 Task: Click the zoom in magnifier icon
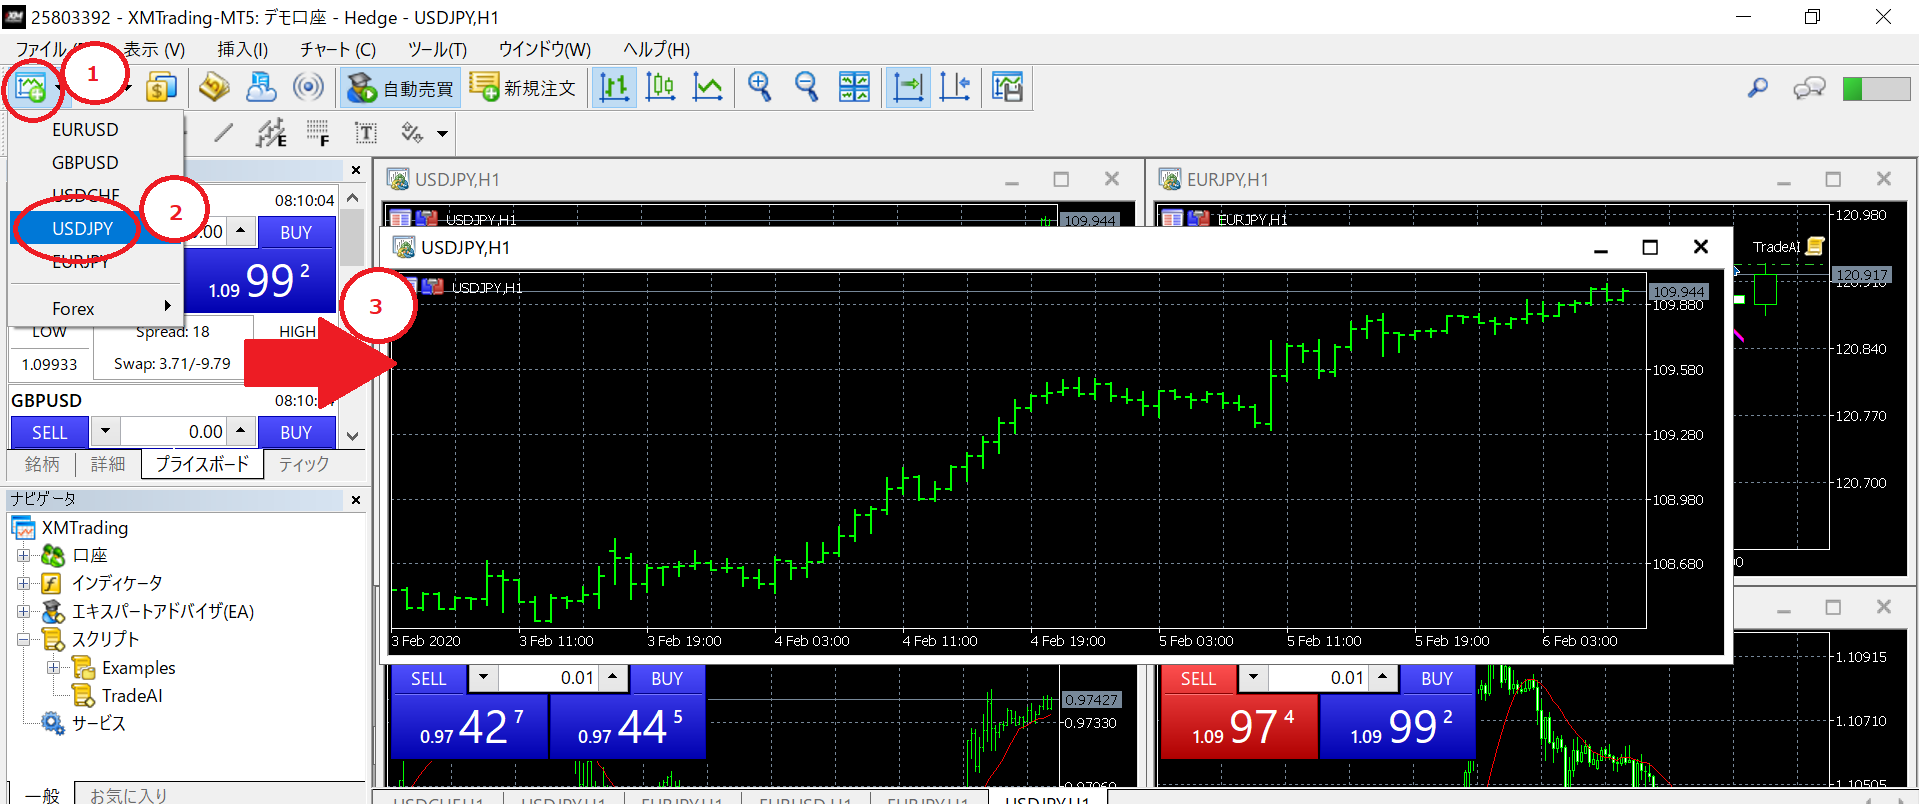(760, 88)
